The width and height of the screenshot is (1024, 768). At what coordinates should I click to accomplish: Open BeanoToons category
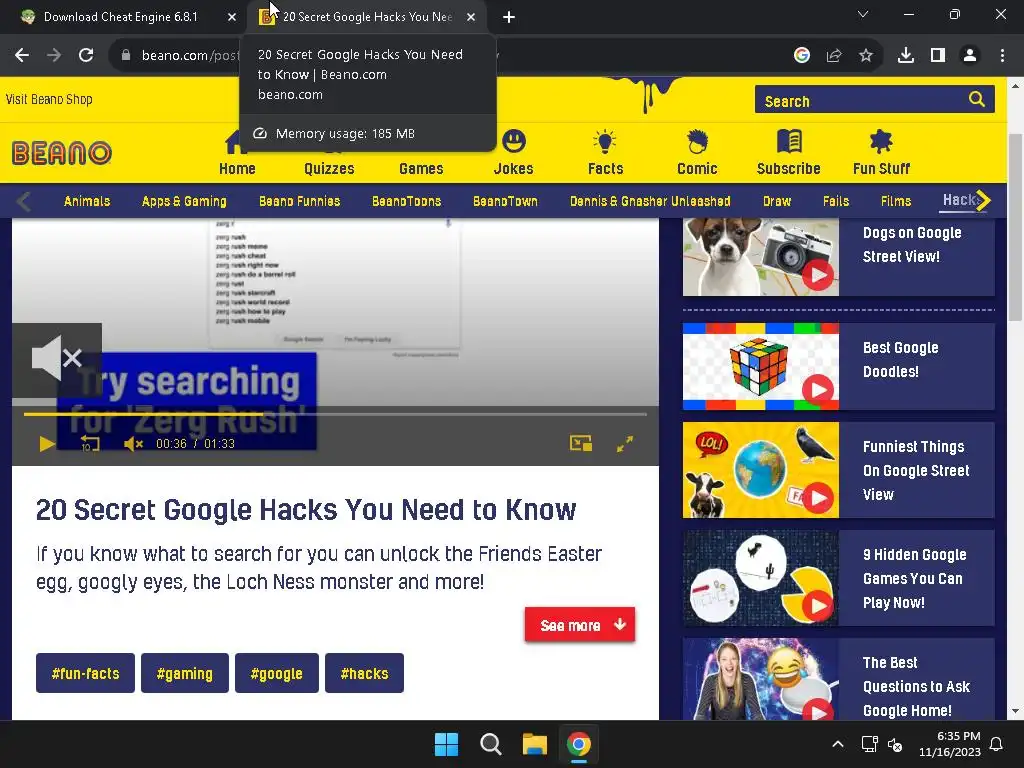[x=406, y=201]
